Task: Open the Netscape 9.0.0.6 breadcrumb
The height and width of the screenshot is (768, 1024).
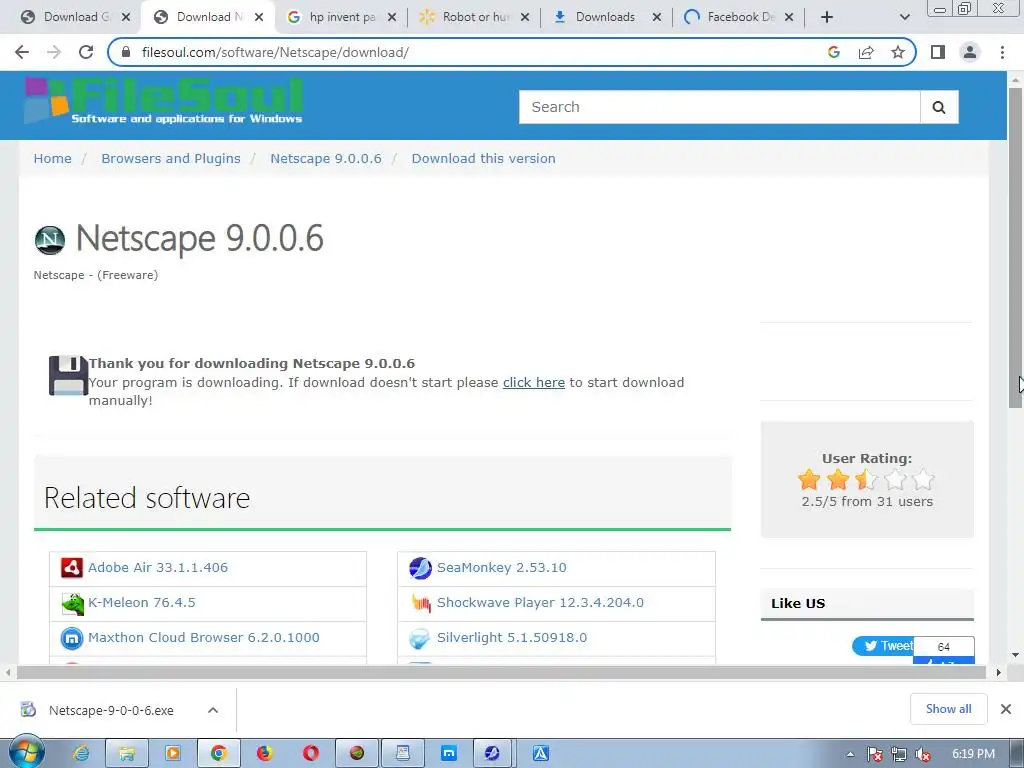Action: (326, 159)
